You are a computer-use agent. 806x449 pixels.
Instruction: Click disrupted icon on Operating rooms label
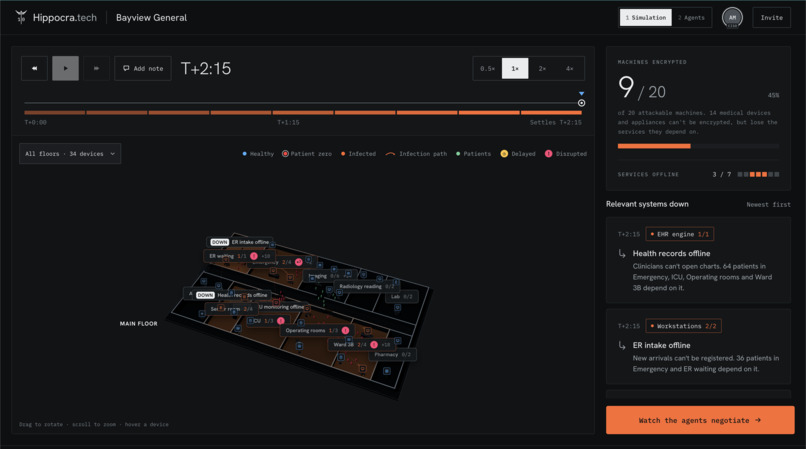coord(345,330)
